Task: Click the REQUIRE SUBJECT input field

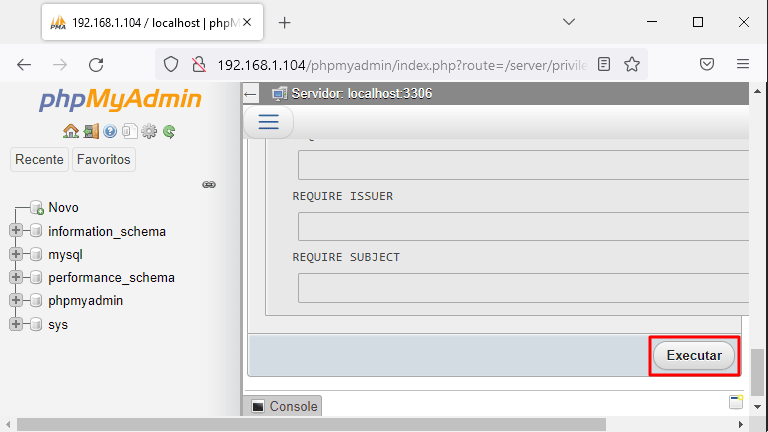Action: click(x=523, y=288)
